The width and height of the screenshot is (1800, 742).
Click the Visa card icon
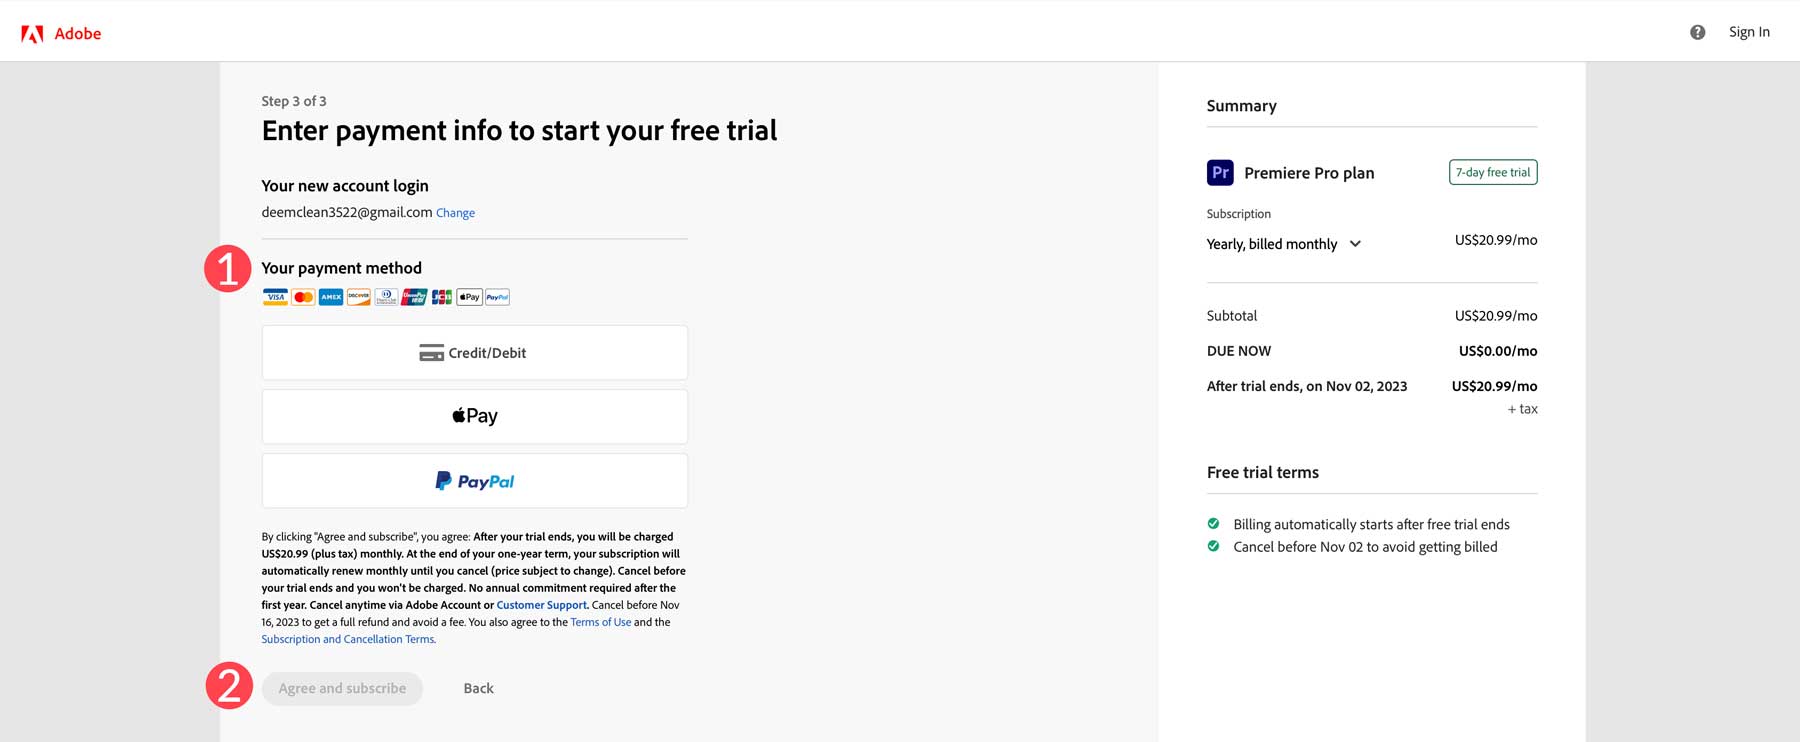pyautogui.click(x=275, y=297)
